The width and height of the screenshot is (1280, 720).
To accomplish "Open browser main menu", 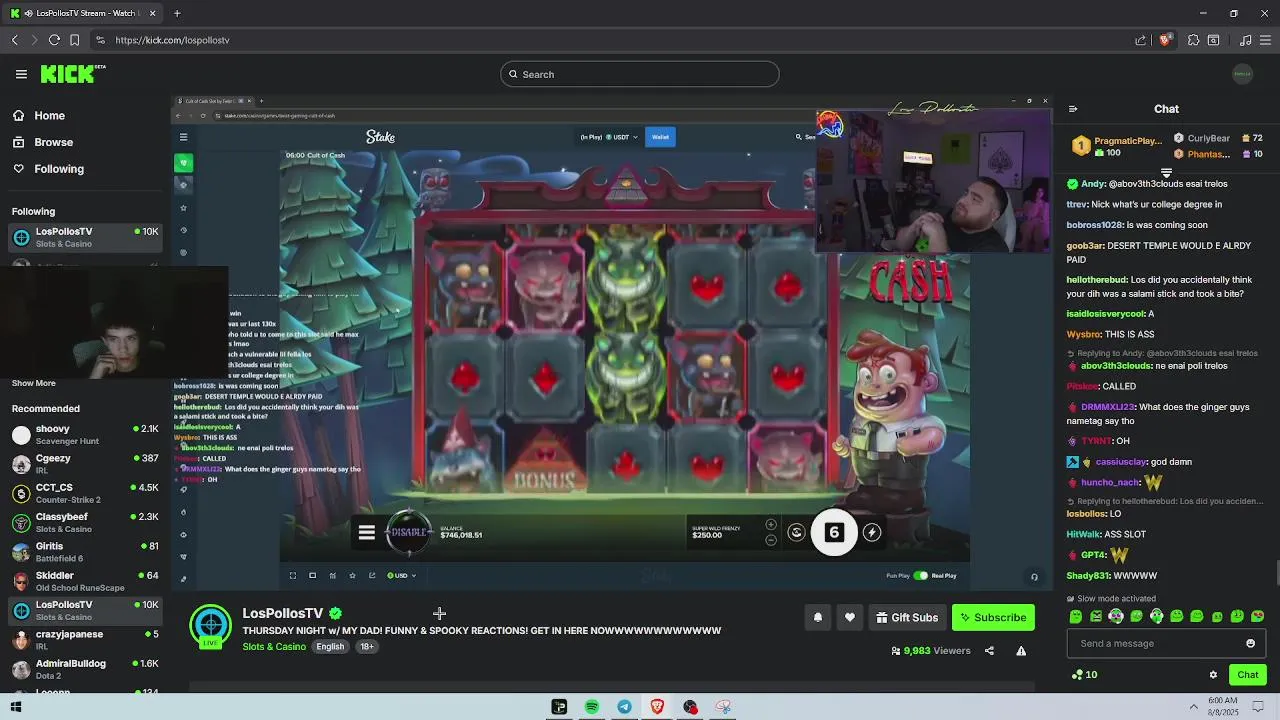I will 1265,40.
